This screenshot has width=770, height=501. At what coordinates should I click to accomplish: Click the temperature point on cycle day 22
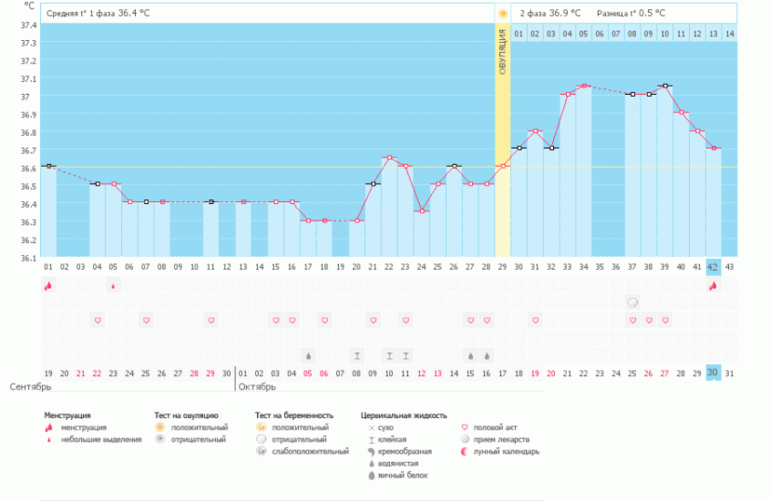[389, 157]
